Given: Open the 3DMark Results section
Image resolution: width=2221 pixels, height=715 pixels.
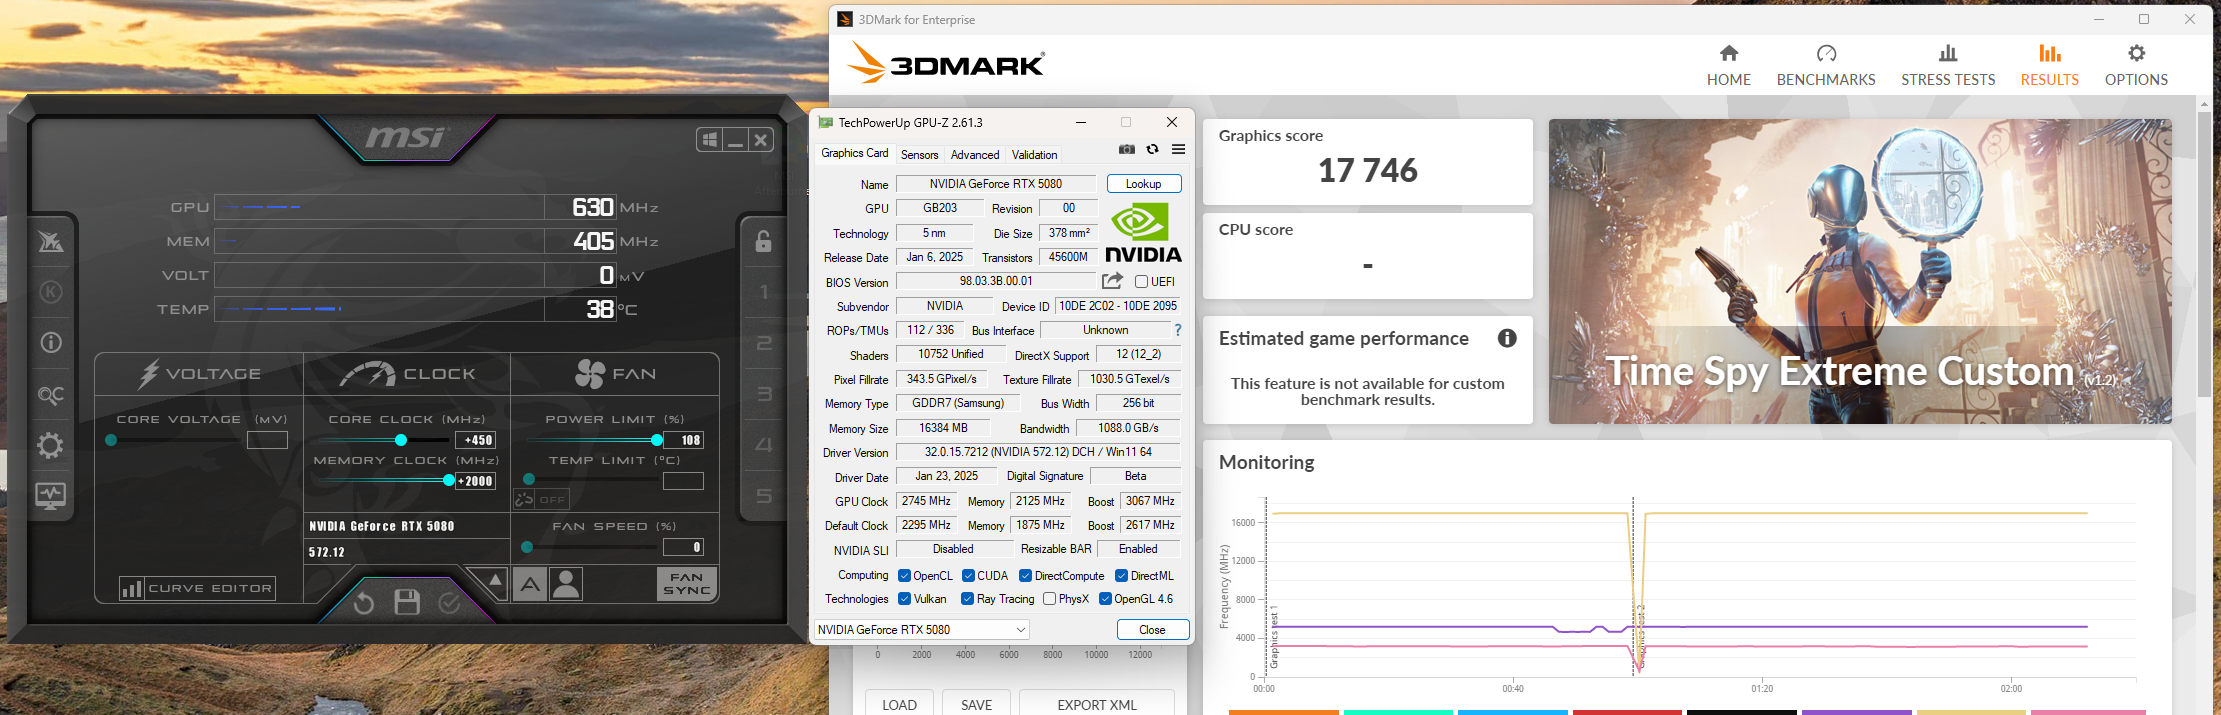Looking at the screenshot, I should (2050, 65).
